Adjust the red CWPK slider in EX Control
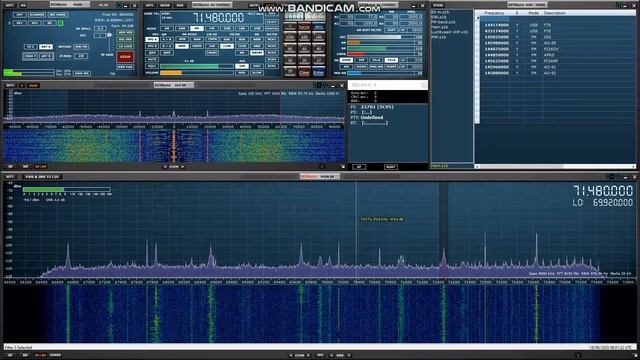The image size is (640, 360). tap(381, 54)
